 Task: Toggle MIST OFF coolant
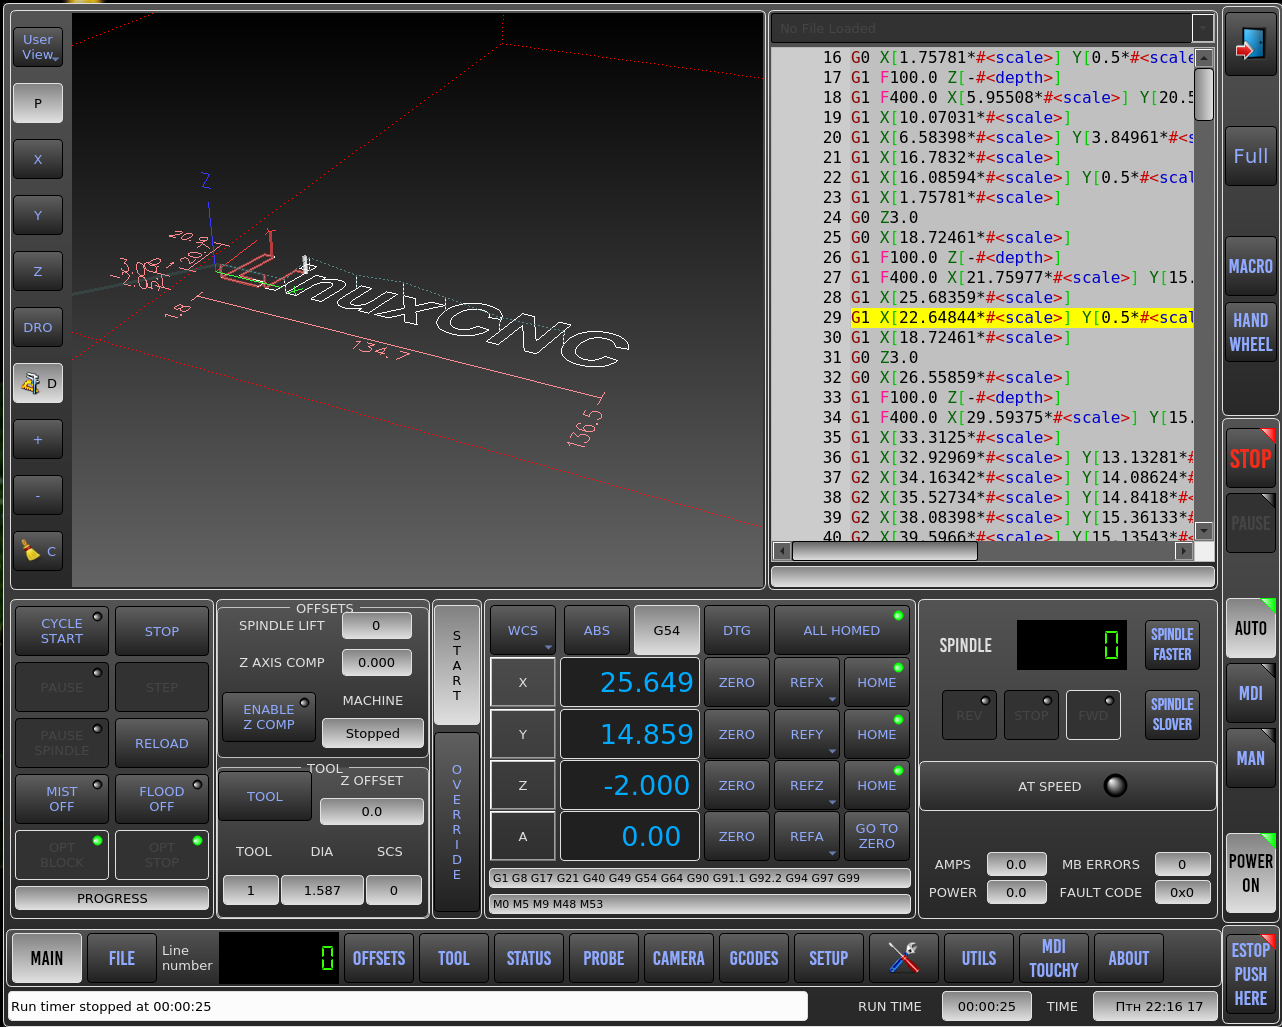coord(62,799)
